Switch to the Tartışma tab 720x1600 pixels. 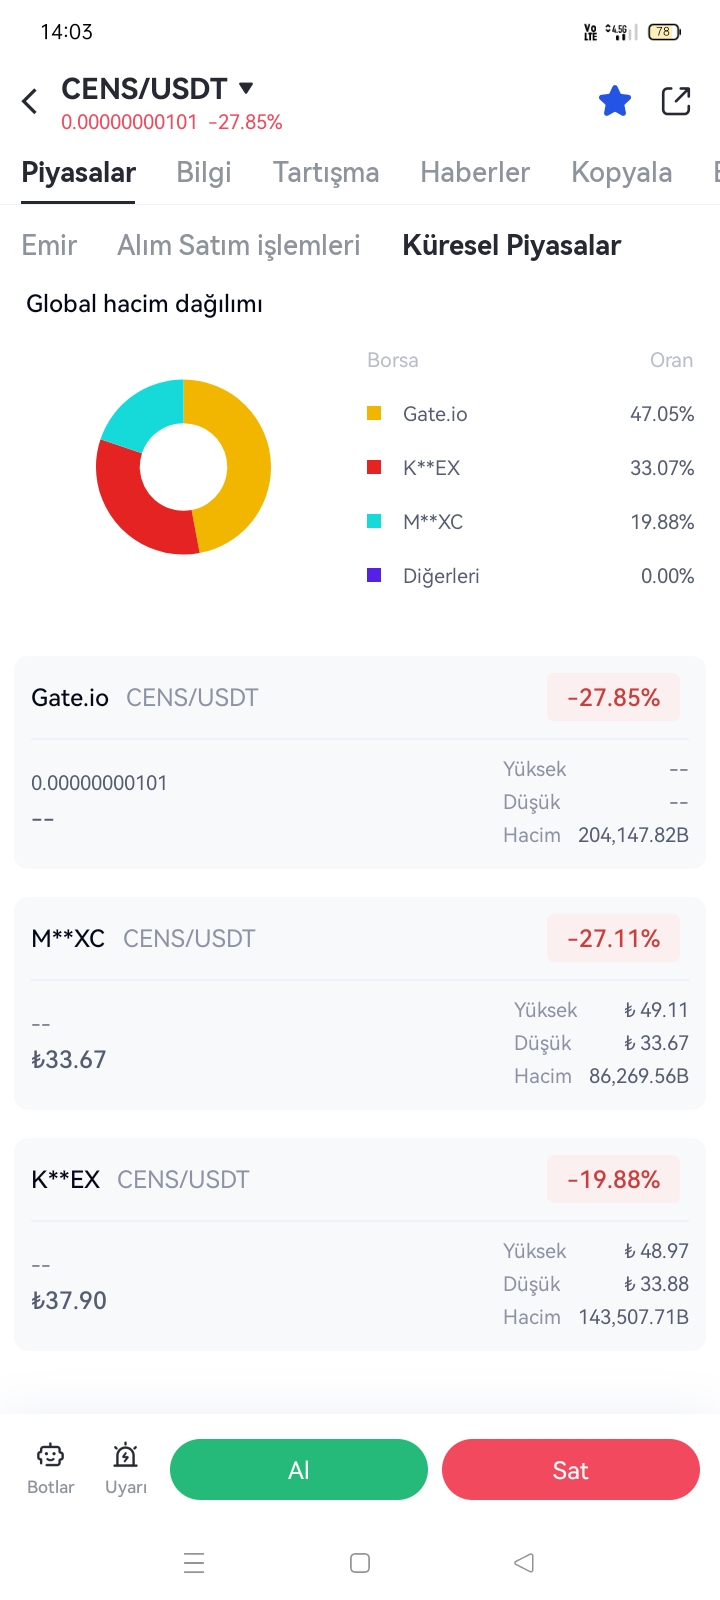point(326,172)
